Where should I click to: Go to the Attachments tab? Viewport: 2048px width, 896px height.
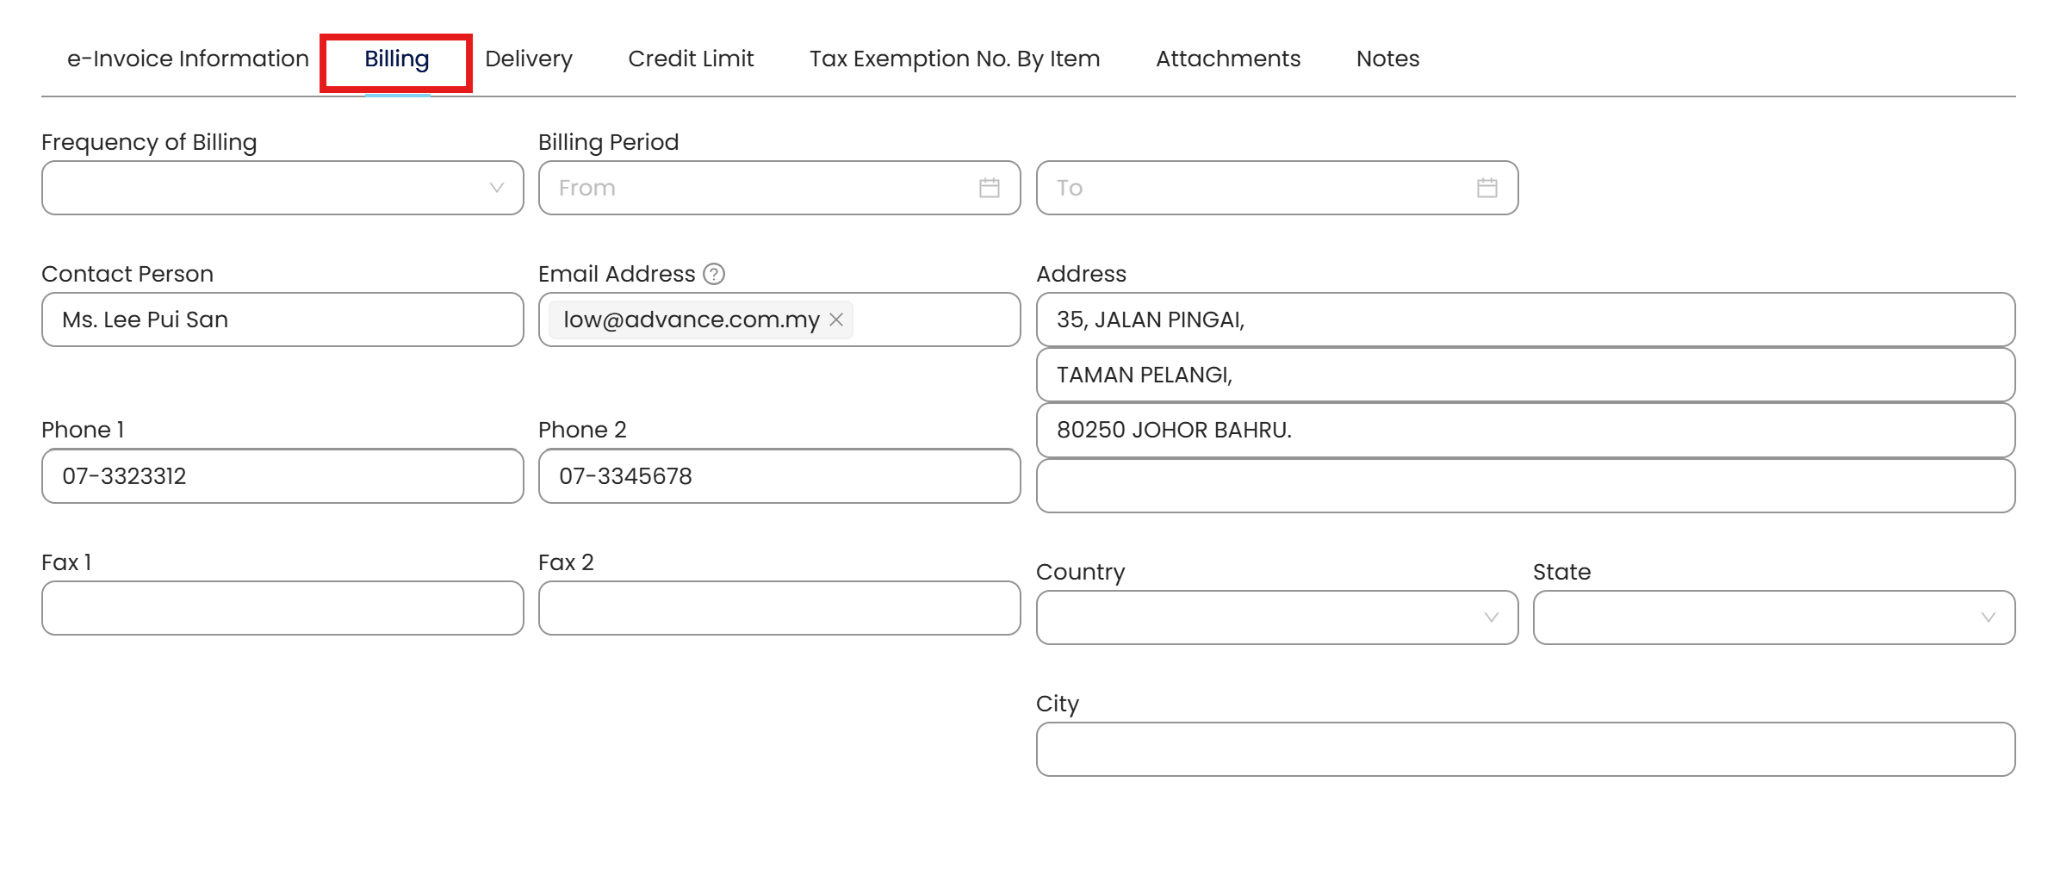click(x=1228, y=59)
